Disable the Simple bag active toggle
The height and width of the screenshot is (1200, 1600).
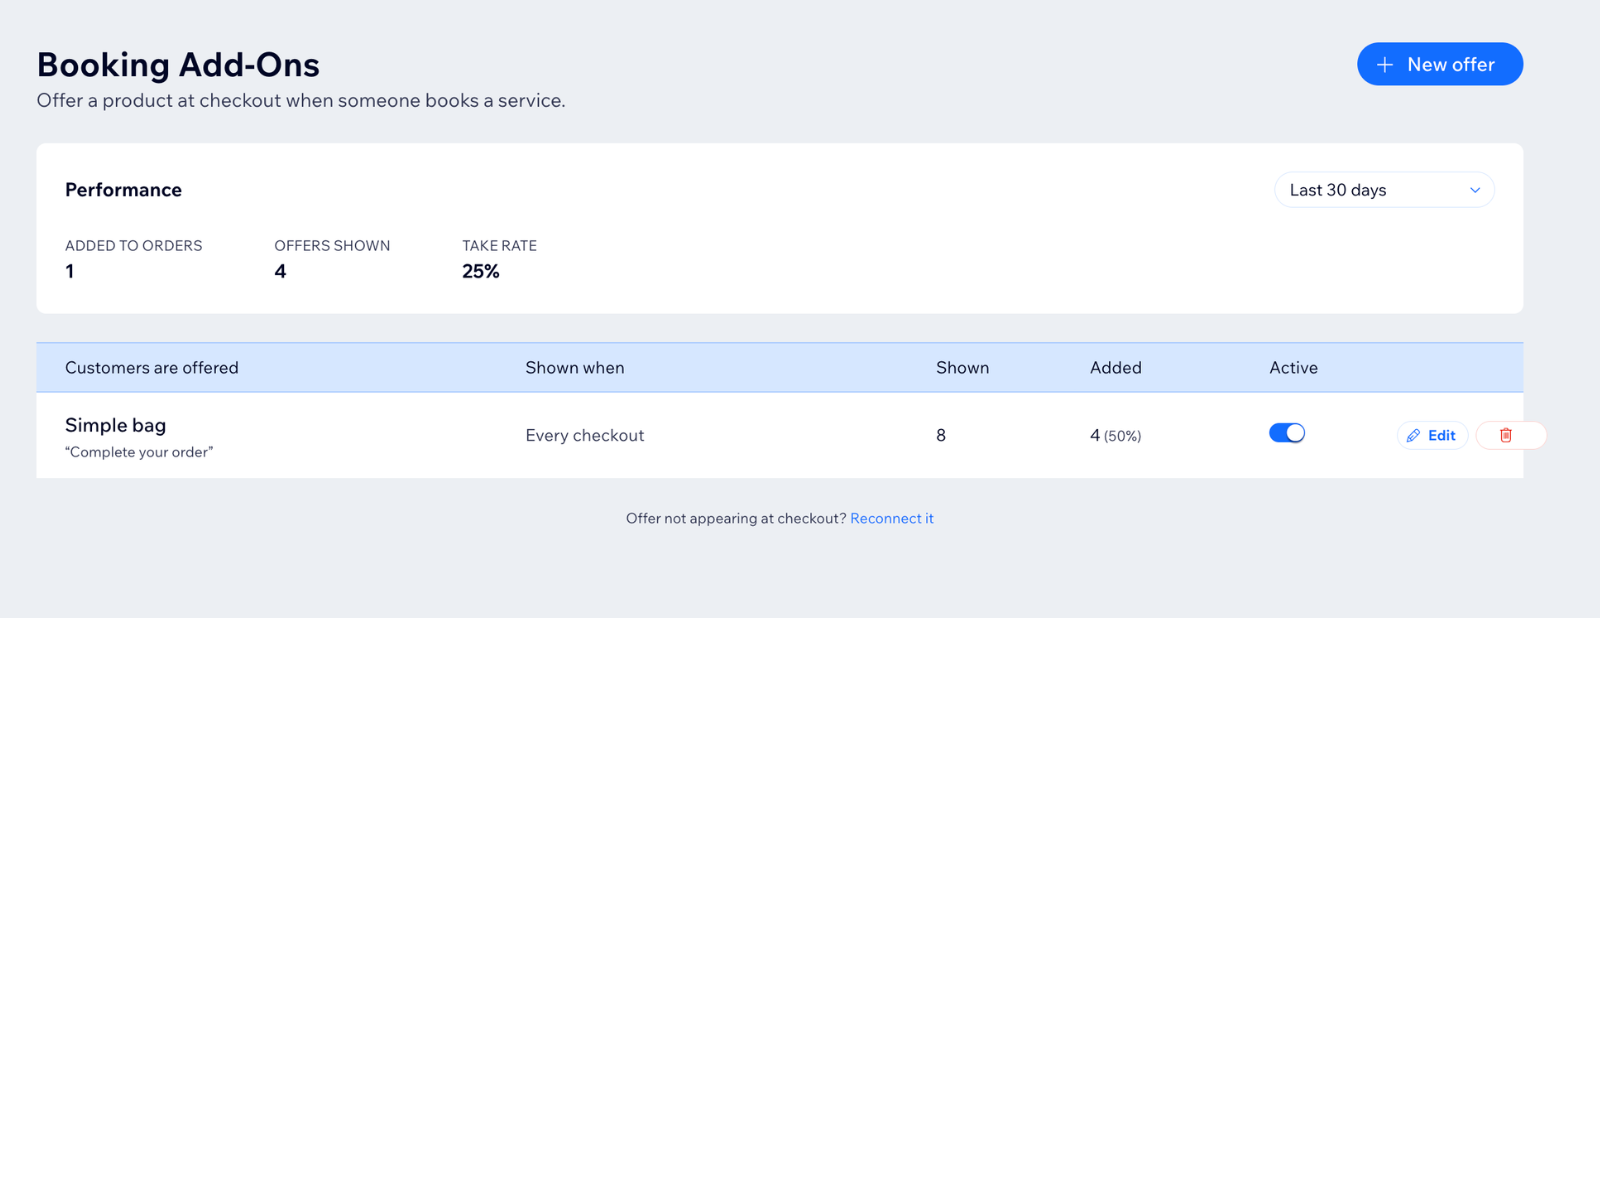point(1287,433)
